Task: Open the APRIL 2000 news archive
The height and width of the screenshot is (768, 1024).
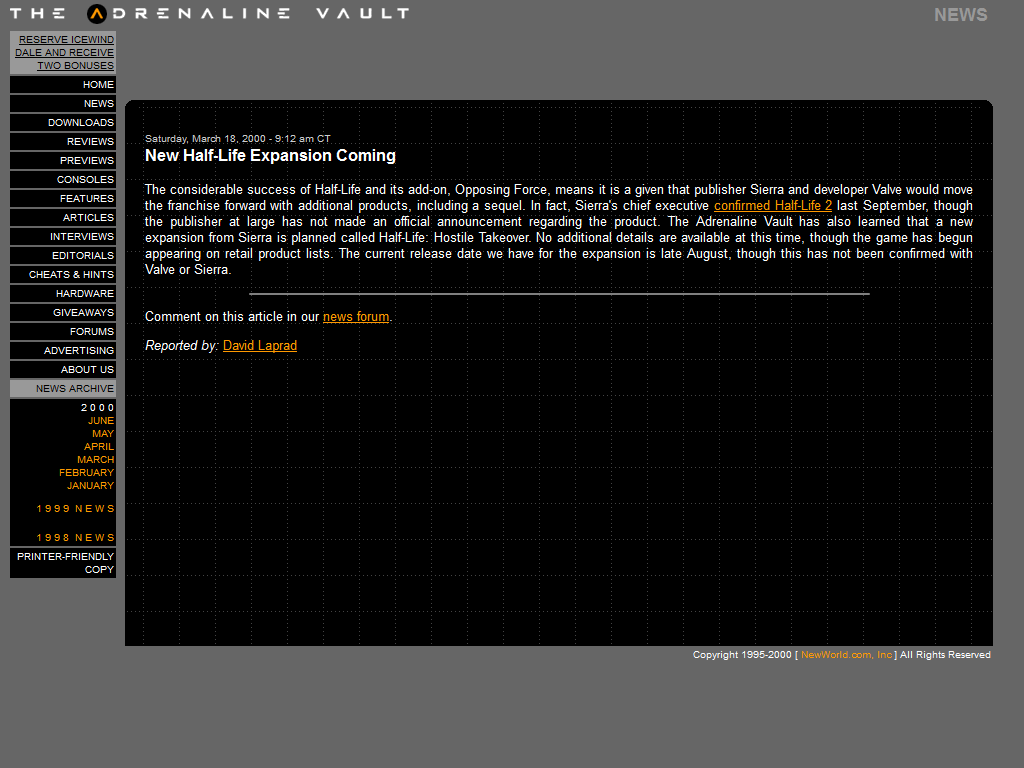Action: [x=99, y=447]
